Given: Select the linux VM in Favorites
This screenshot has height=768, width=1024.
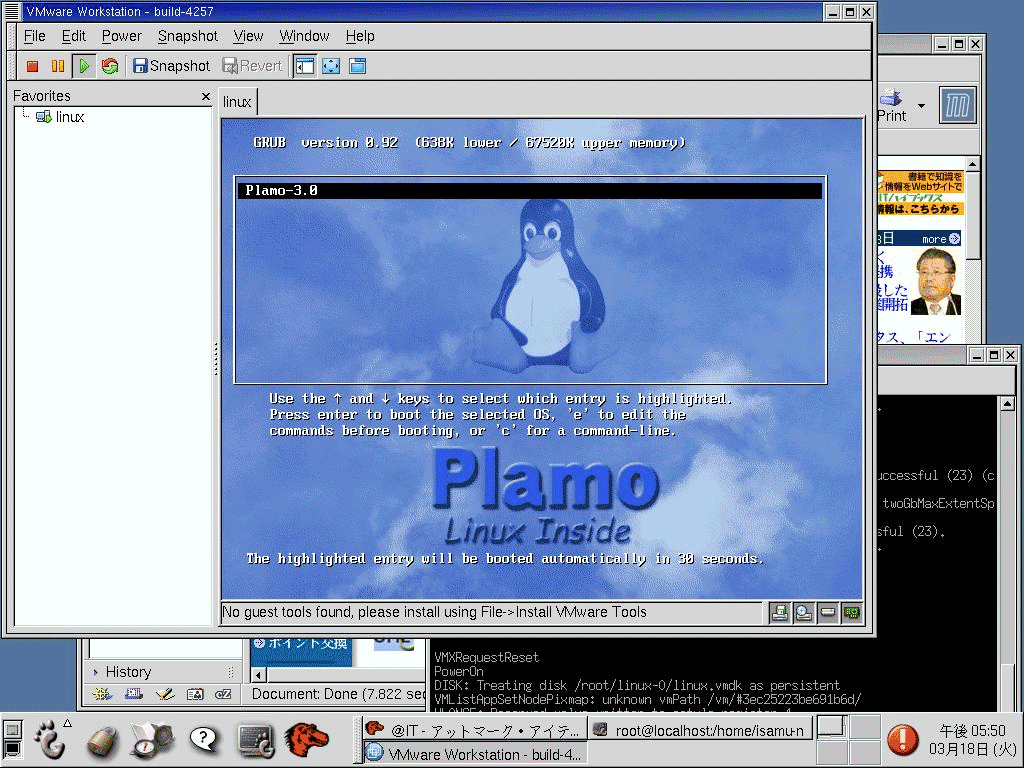Looking at the screenshot, I should click(60, 117).
